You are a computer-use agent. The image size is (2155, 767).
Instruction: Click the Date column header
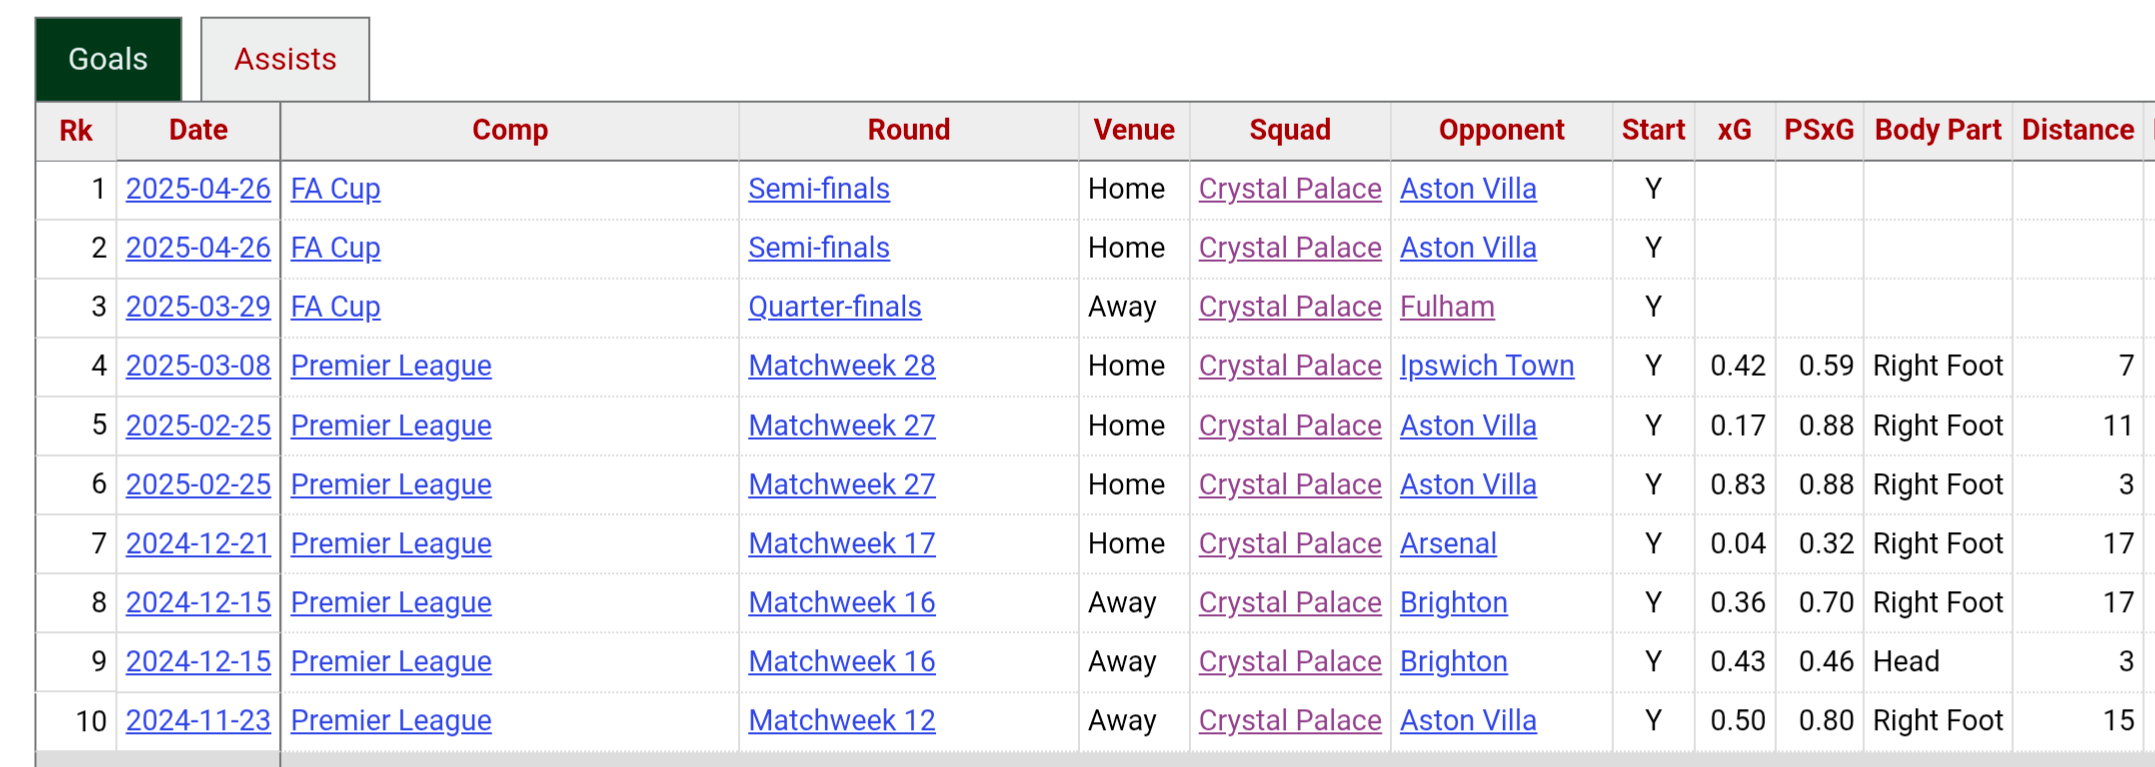point(198,130)
